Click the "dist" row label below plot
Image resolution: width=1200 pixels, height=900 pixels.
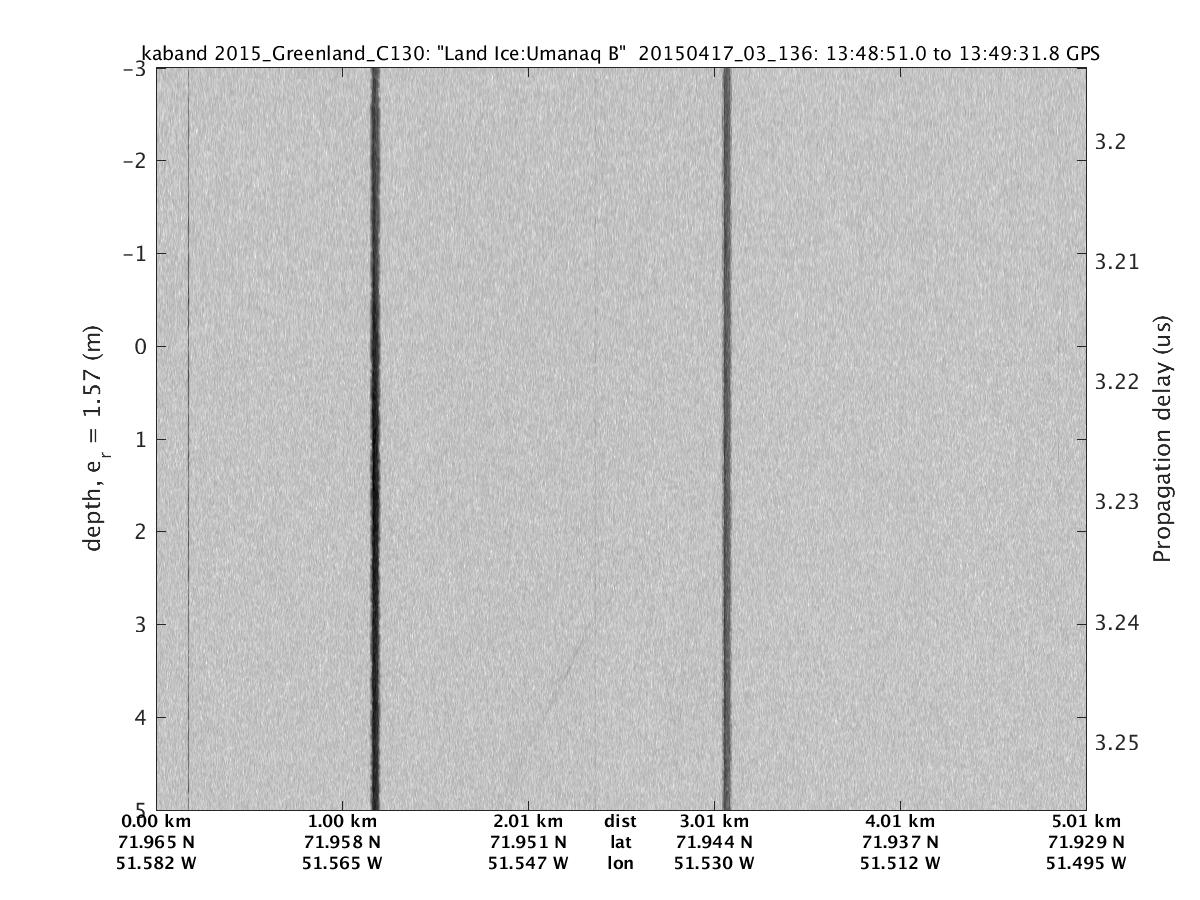620,822
